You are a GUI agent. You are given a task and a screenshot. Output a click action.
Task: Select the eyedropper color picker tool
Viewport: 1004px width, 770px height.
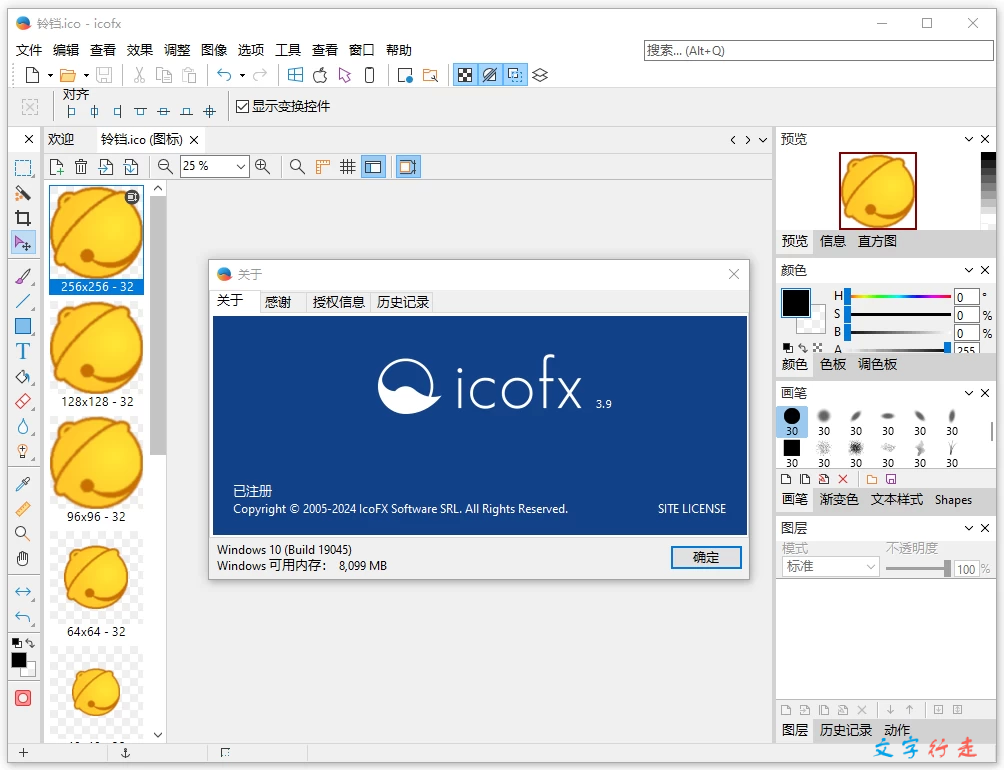point(23,485)
